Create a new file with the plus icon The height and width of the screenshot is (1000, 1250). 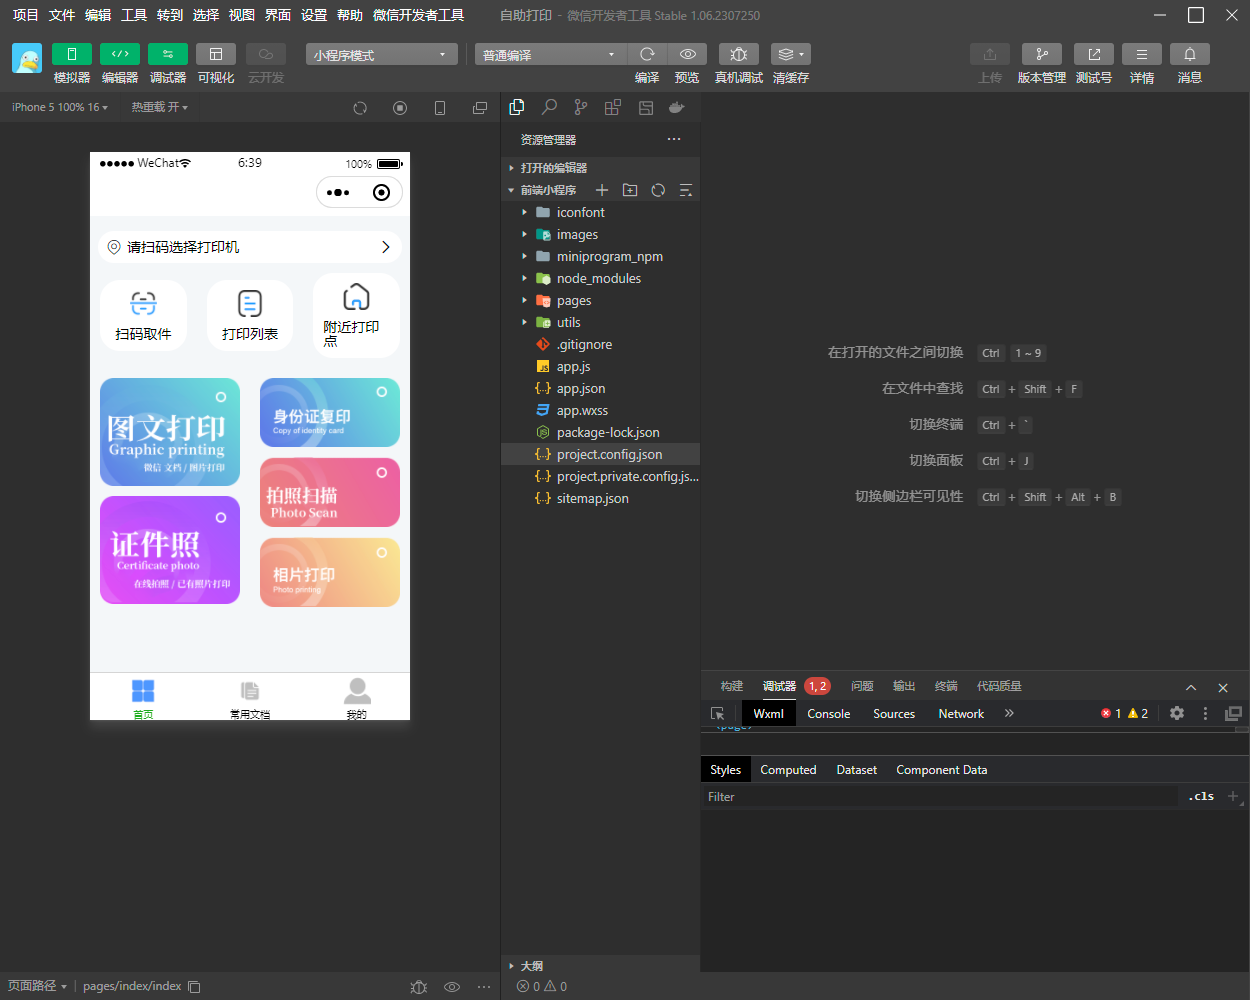pyautogui.click(x=600, y=189)
